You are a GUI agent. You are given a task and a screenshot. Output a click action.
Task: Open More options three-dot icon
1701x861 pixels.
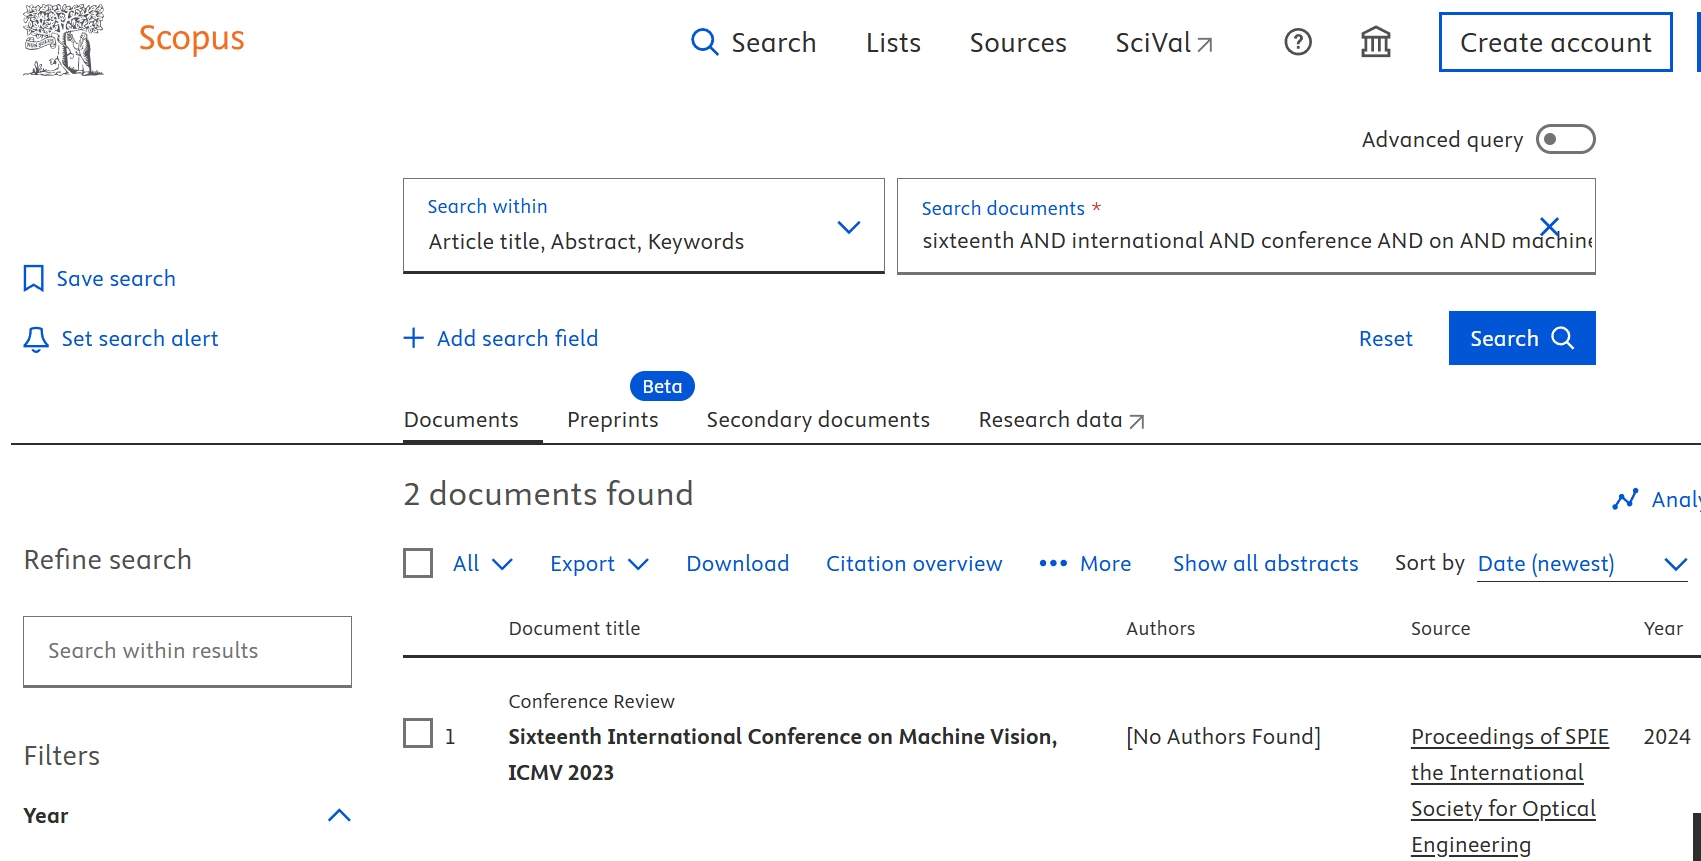[1052, 564]
